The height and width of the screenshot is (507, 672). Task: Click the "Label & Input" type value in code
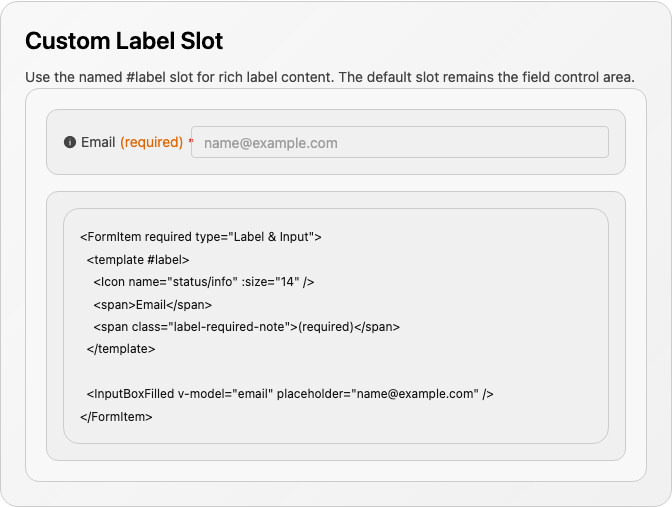tap(271, 237)
